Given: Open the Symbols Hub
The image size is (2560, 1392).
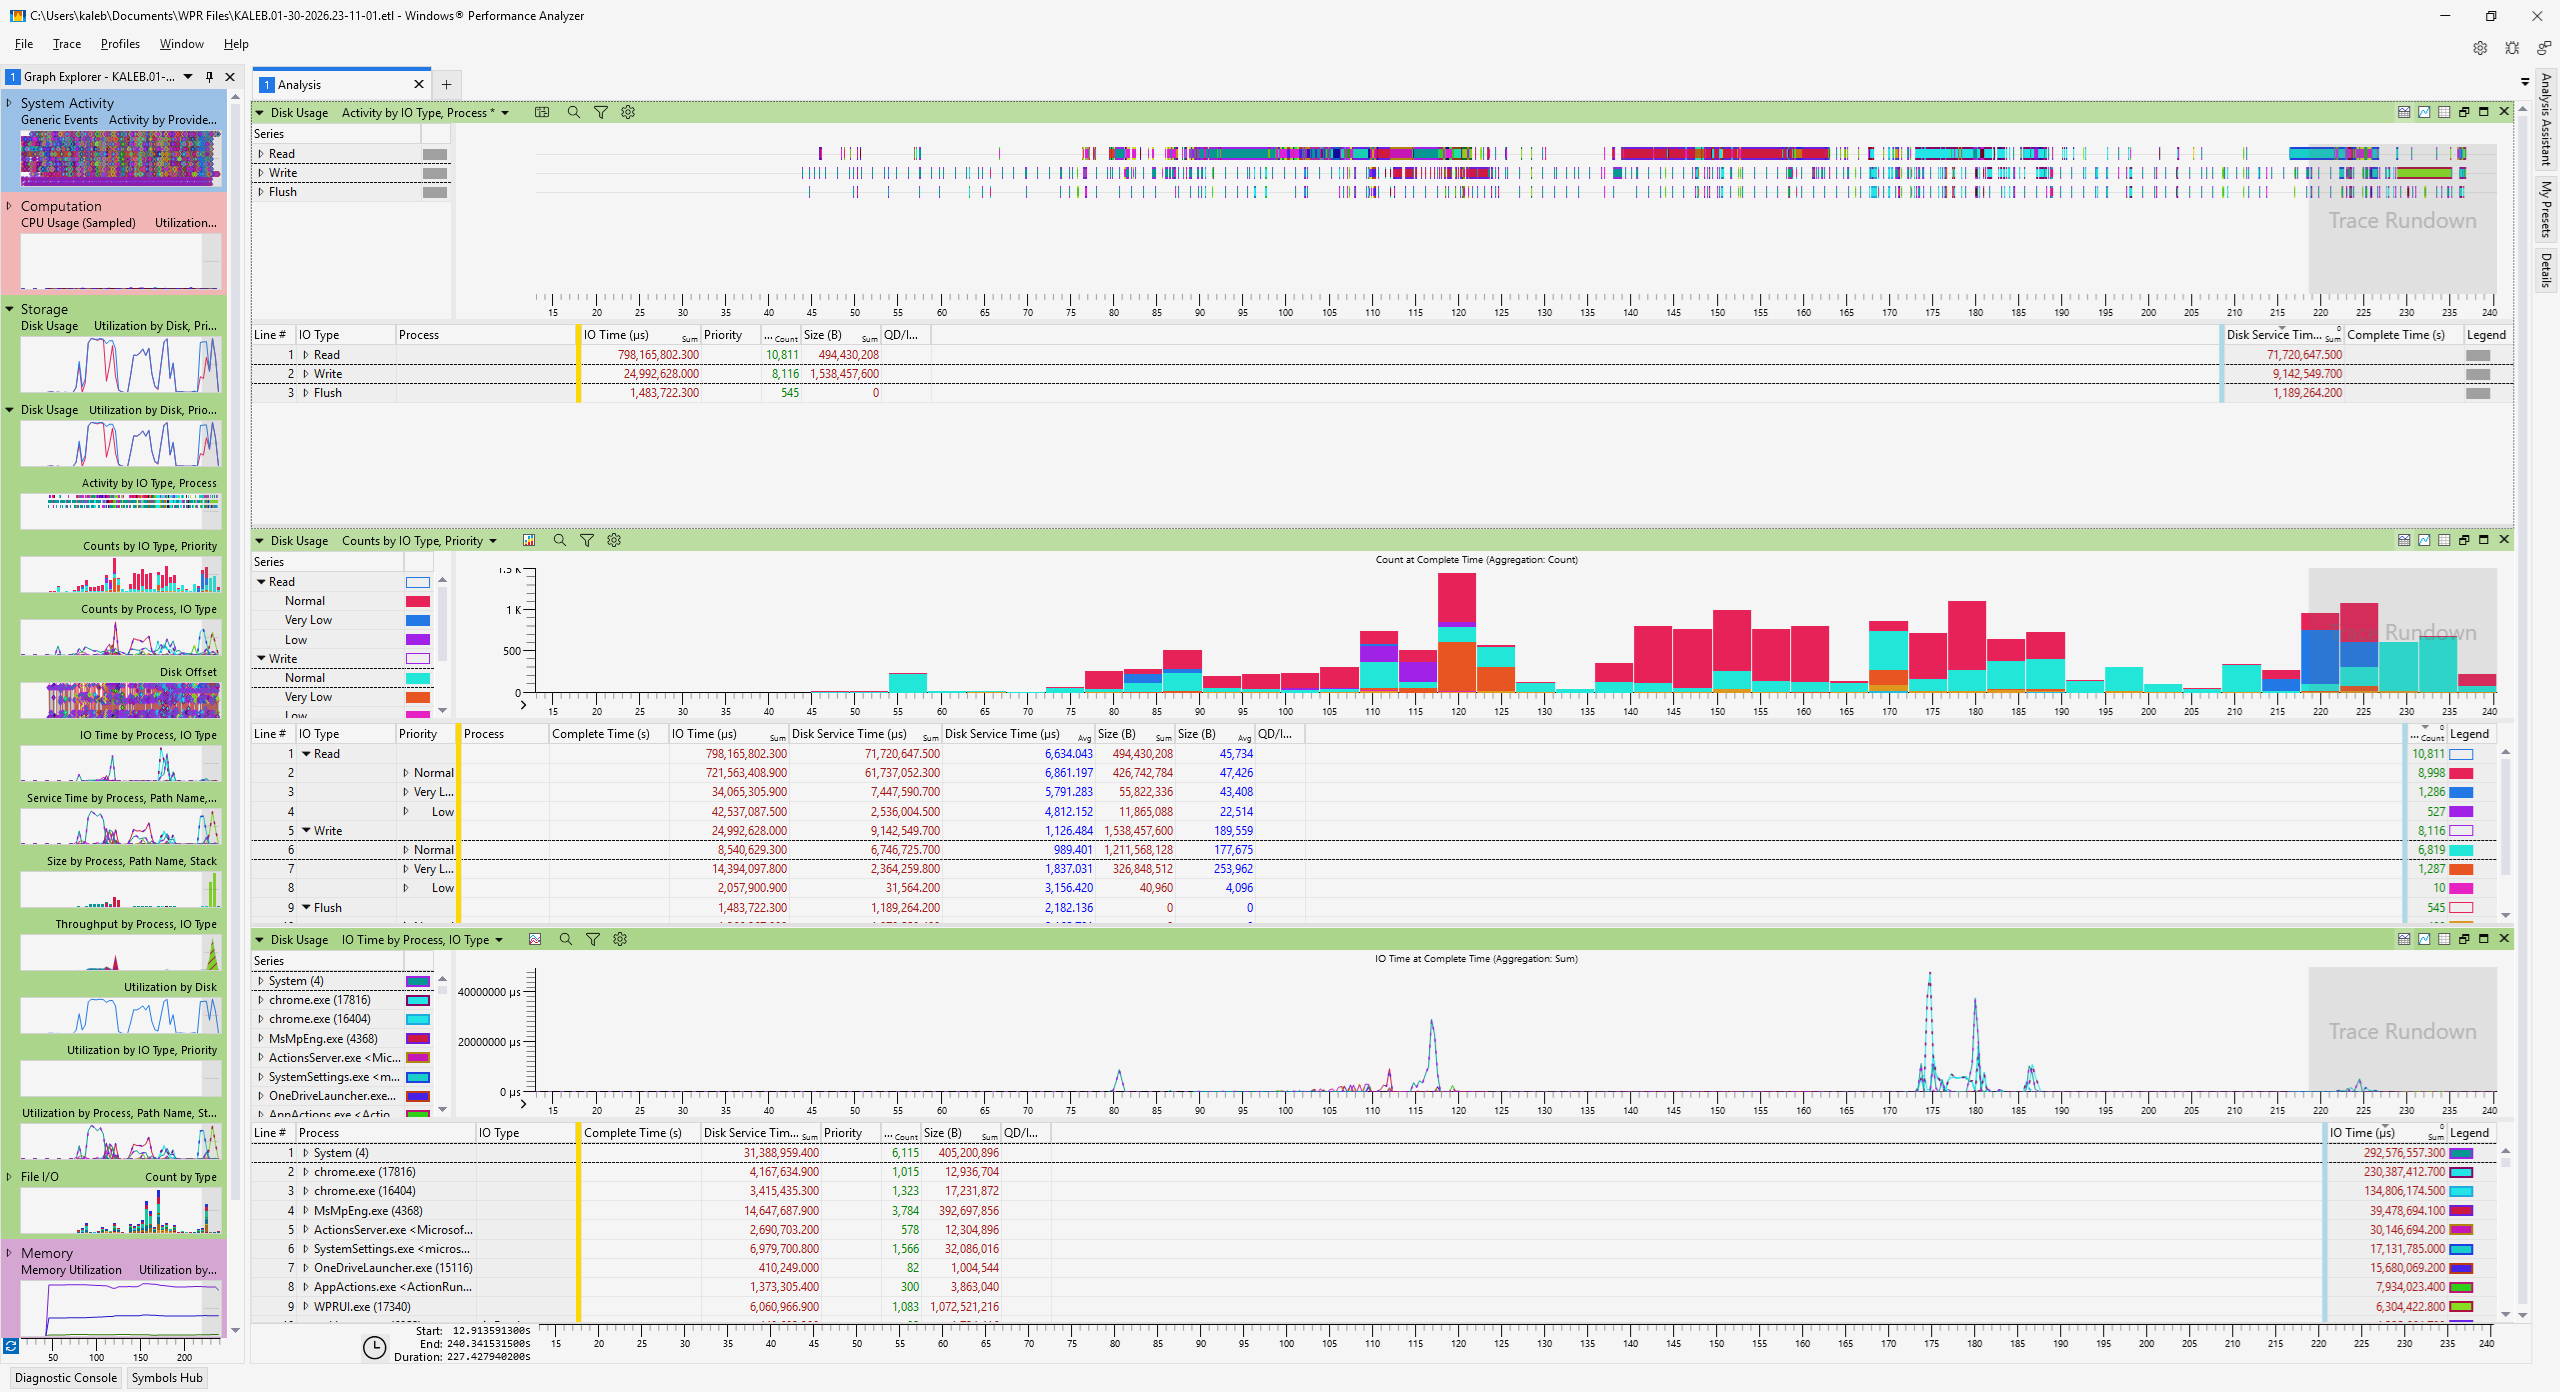Looking at the screenshot, I should tap(167, 1378).
